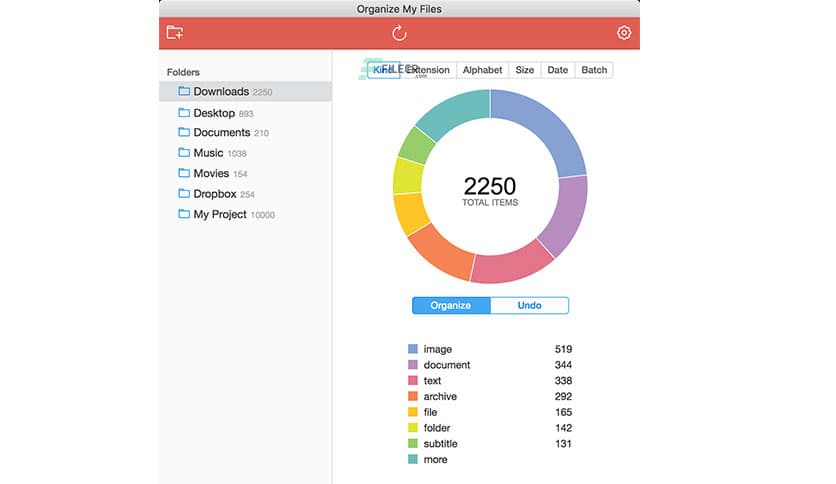This screenshot has width=836, height=484.
Task: Select the Movies folder in sidebar
Action: pyautogui.click(x=210, y=174)
